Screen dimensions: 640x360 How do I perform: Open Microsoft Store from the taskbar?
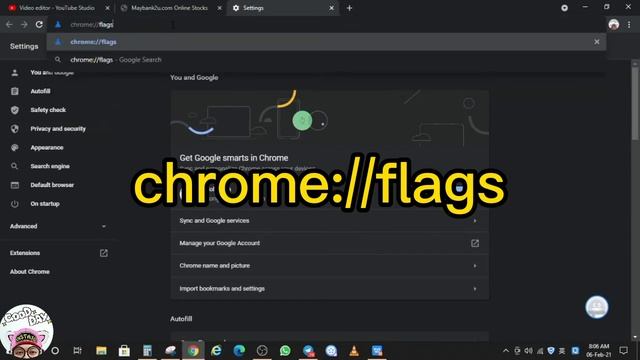pyautogui.click(x=124, y=351)
